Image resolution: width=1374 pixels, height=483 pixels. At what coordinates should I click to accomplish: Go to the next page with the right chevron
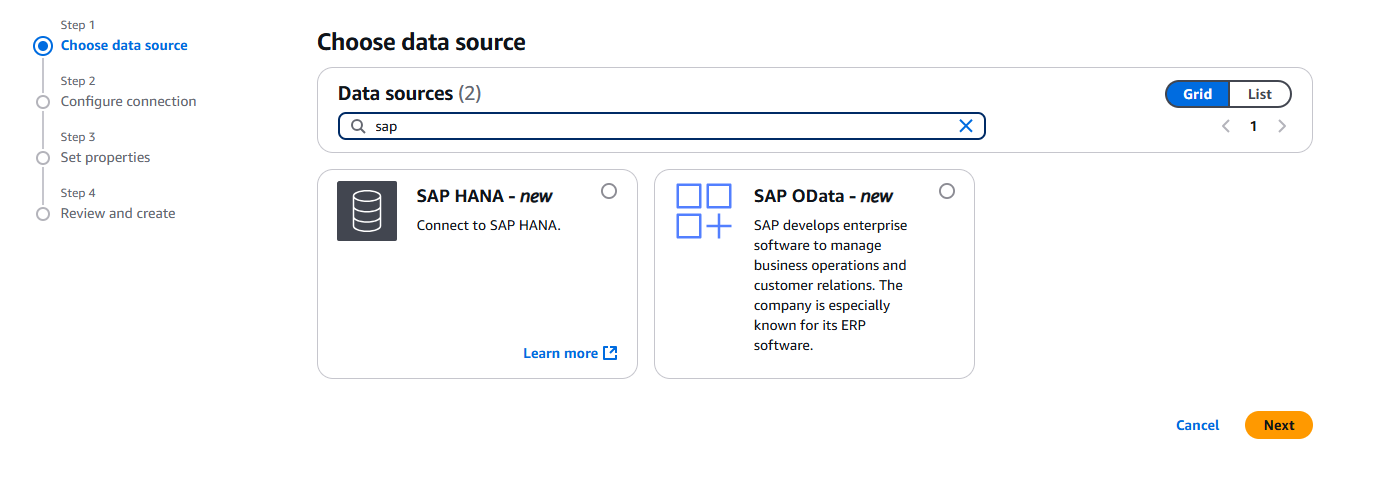click(1282, 126)
